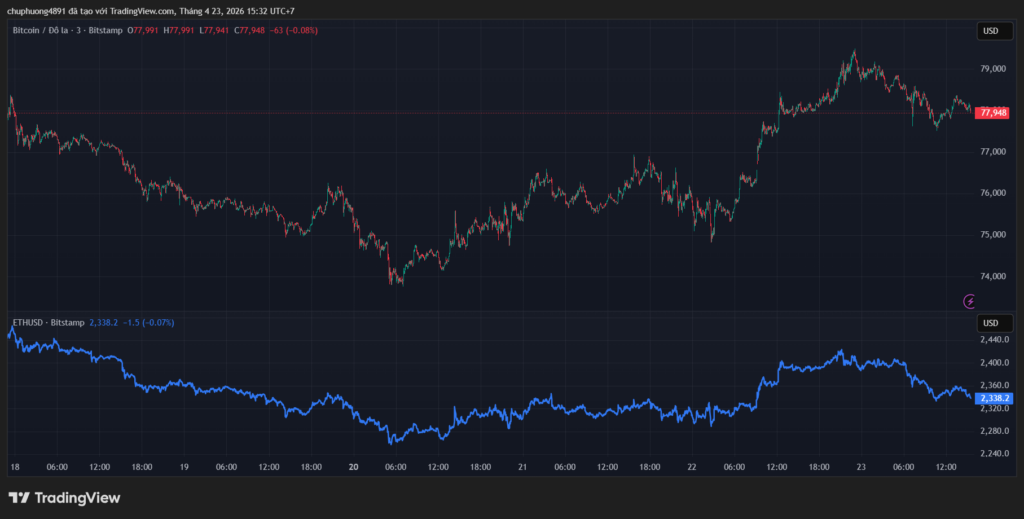Select date 20 on the time axis
Screen dimensions: 1024x519
coord(353,467)
